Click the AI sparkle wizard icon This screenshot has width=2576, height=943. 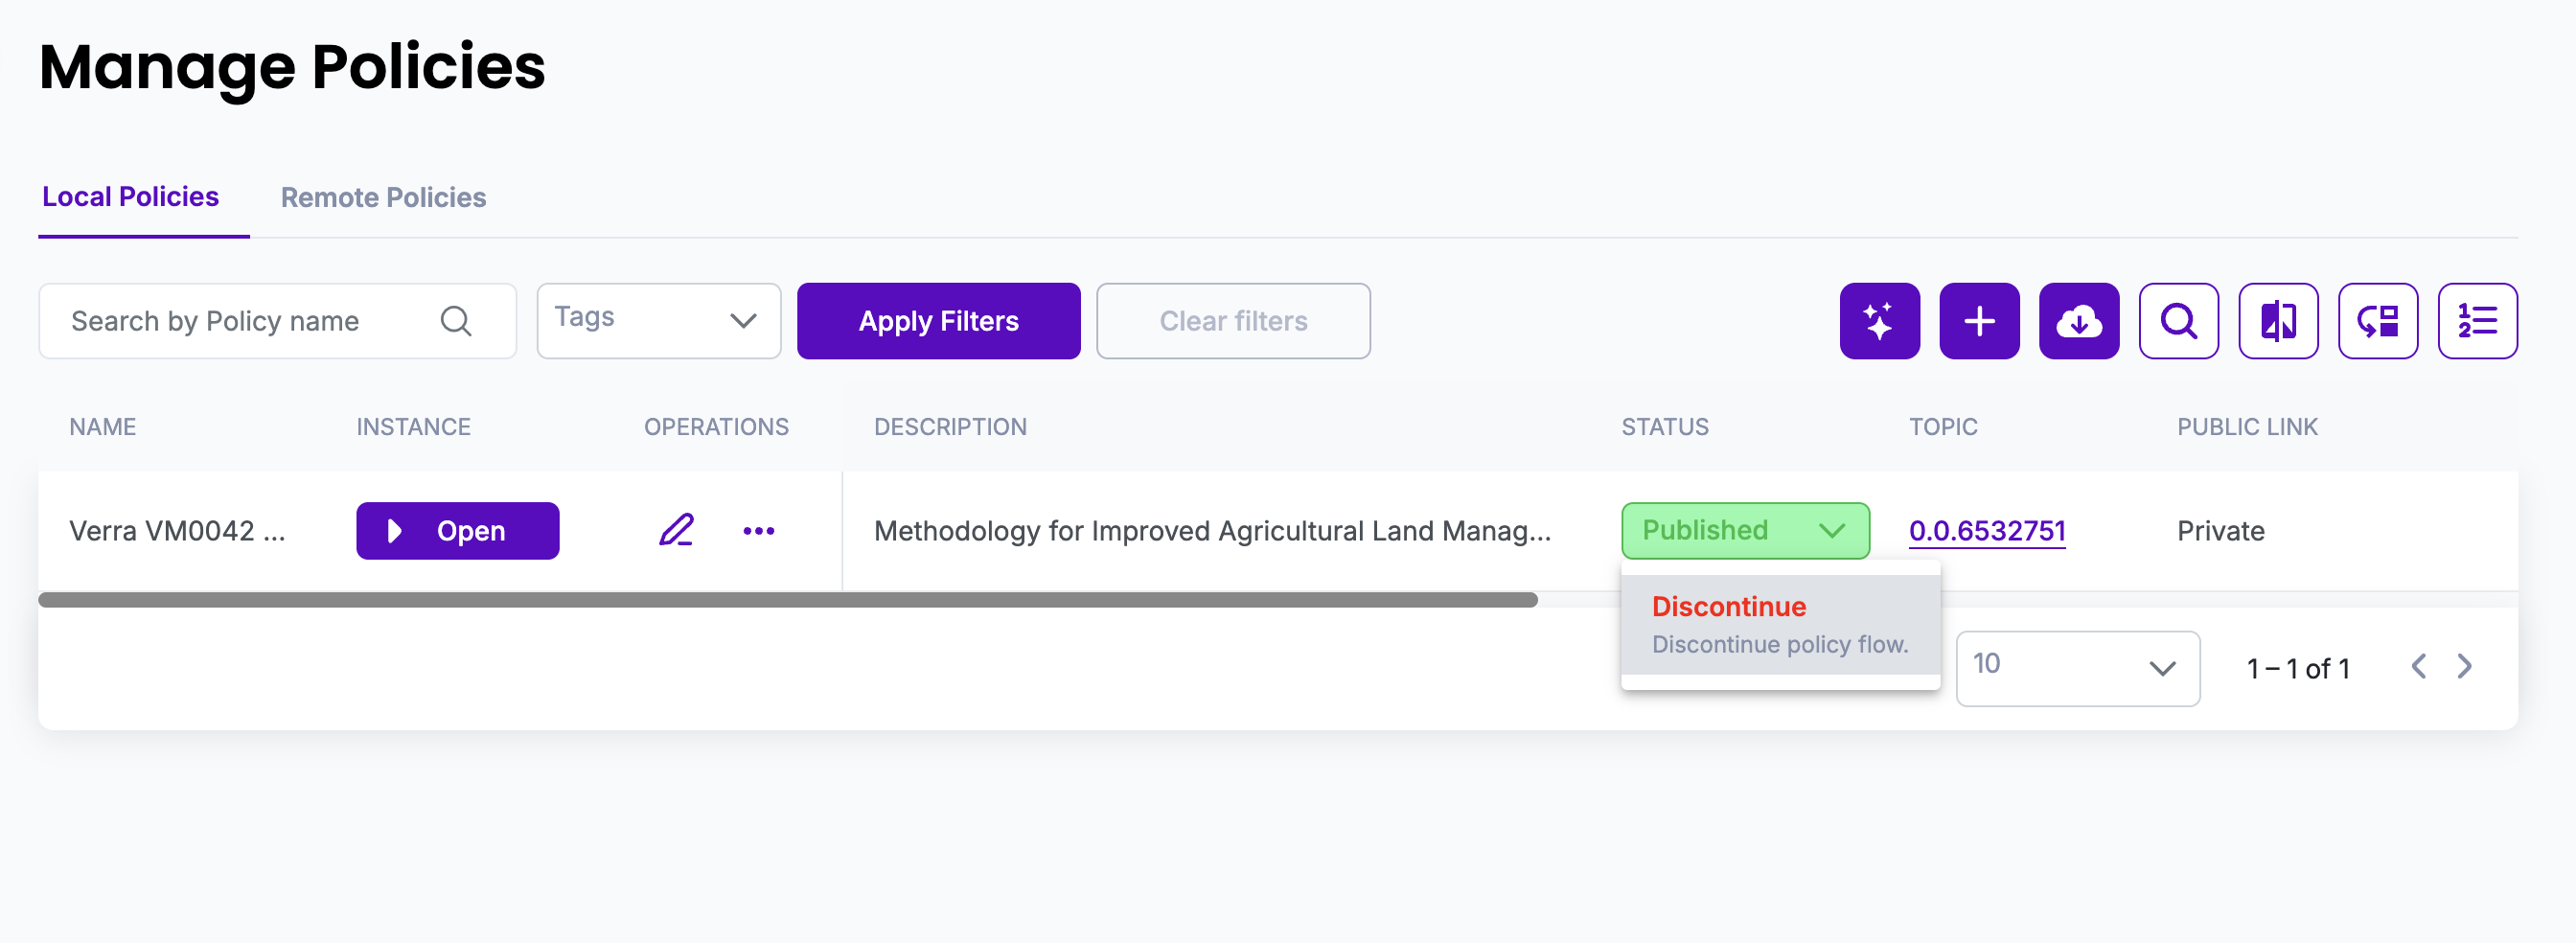[x=1879, y=321]
